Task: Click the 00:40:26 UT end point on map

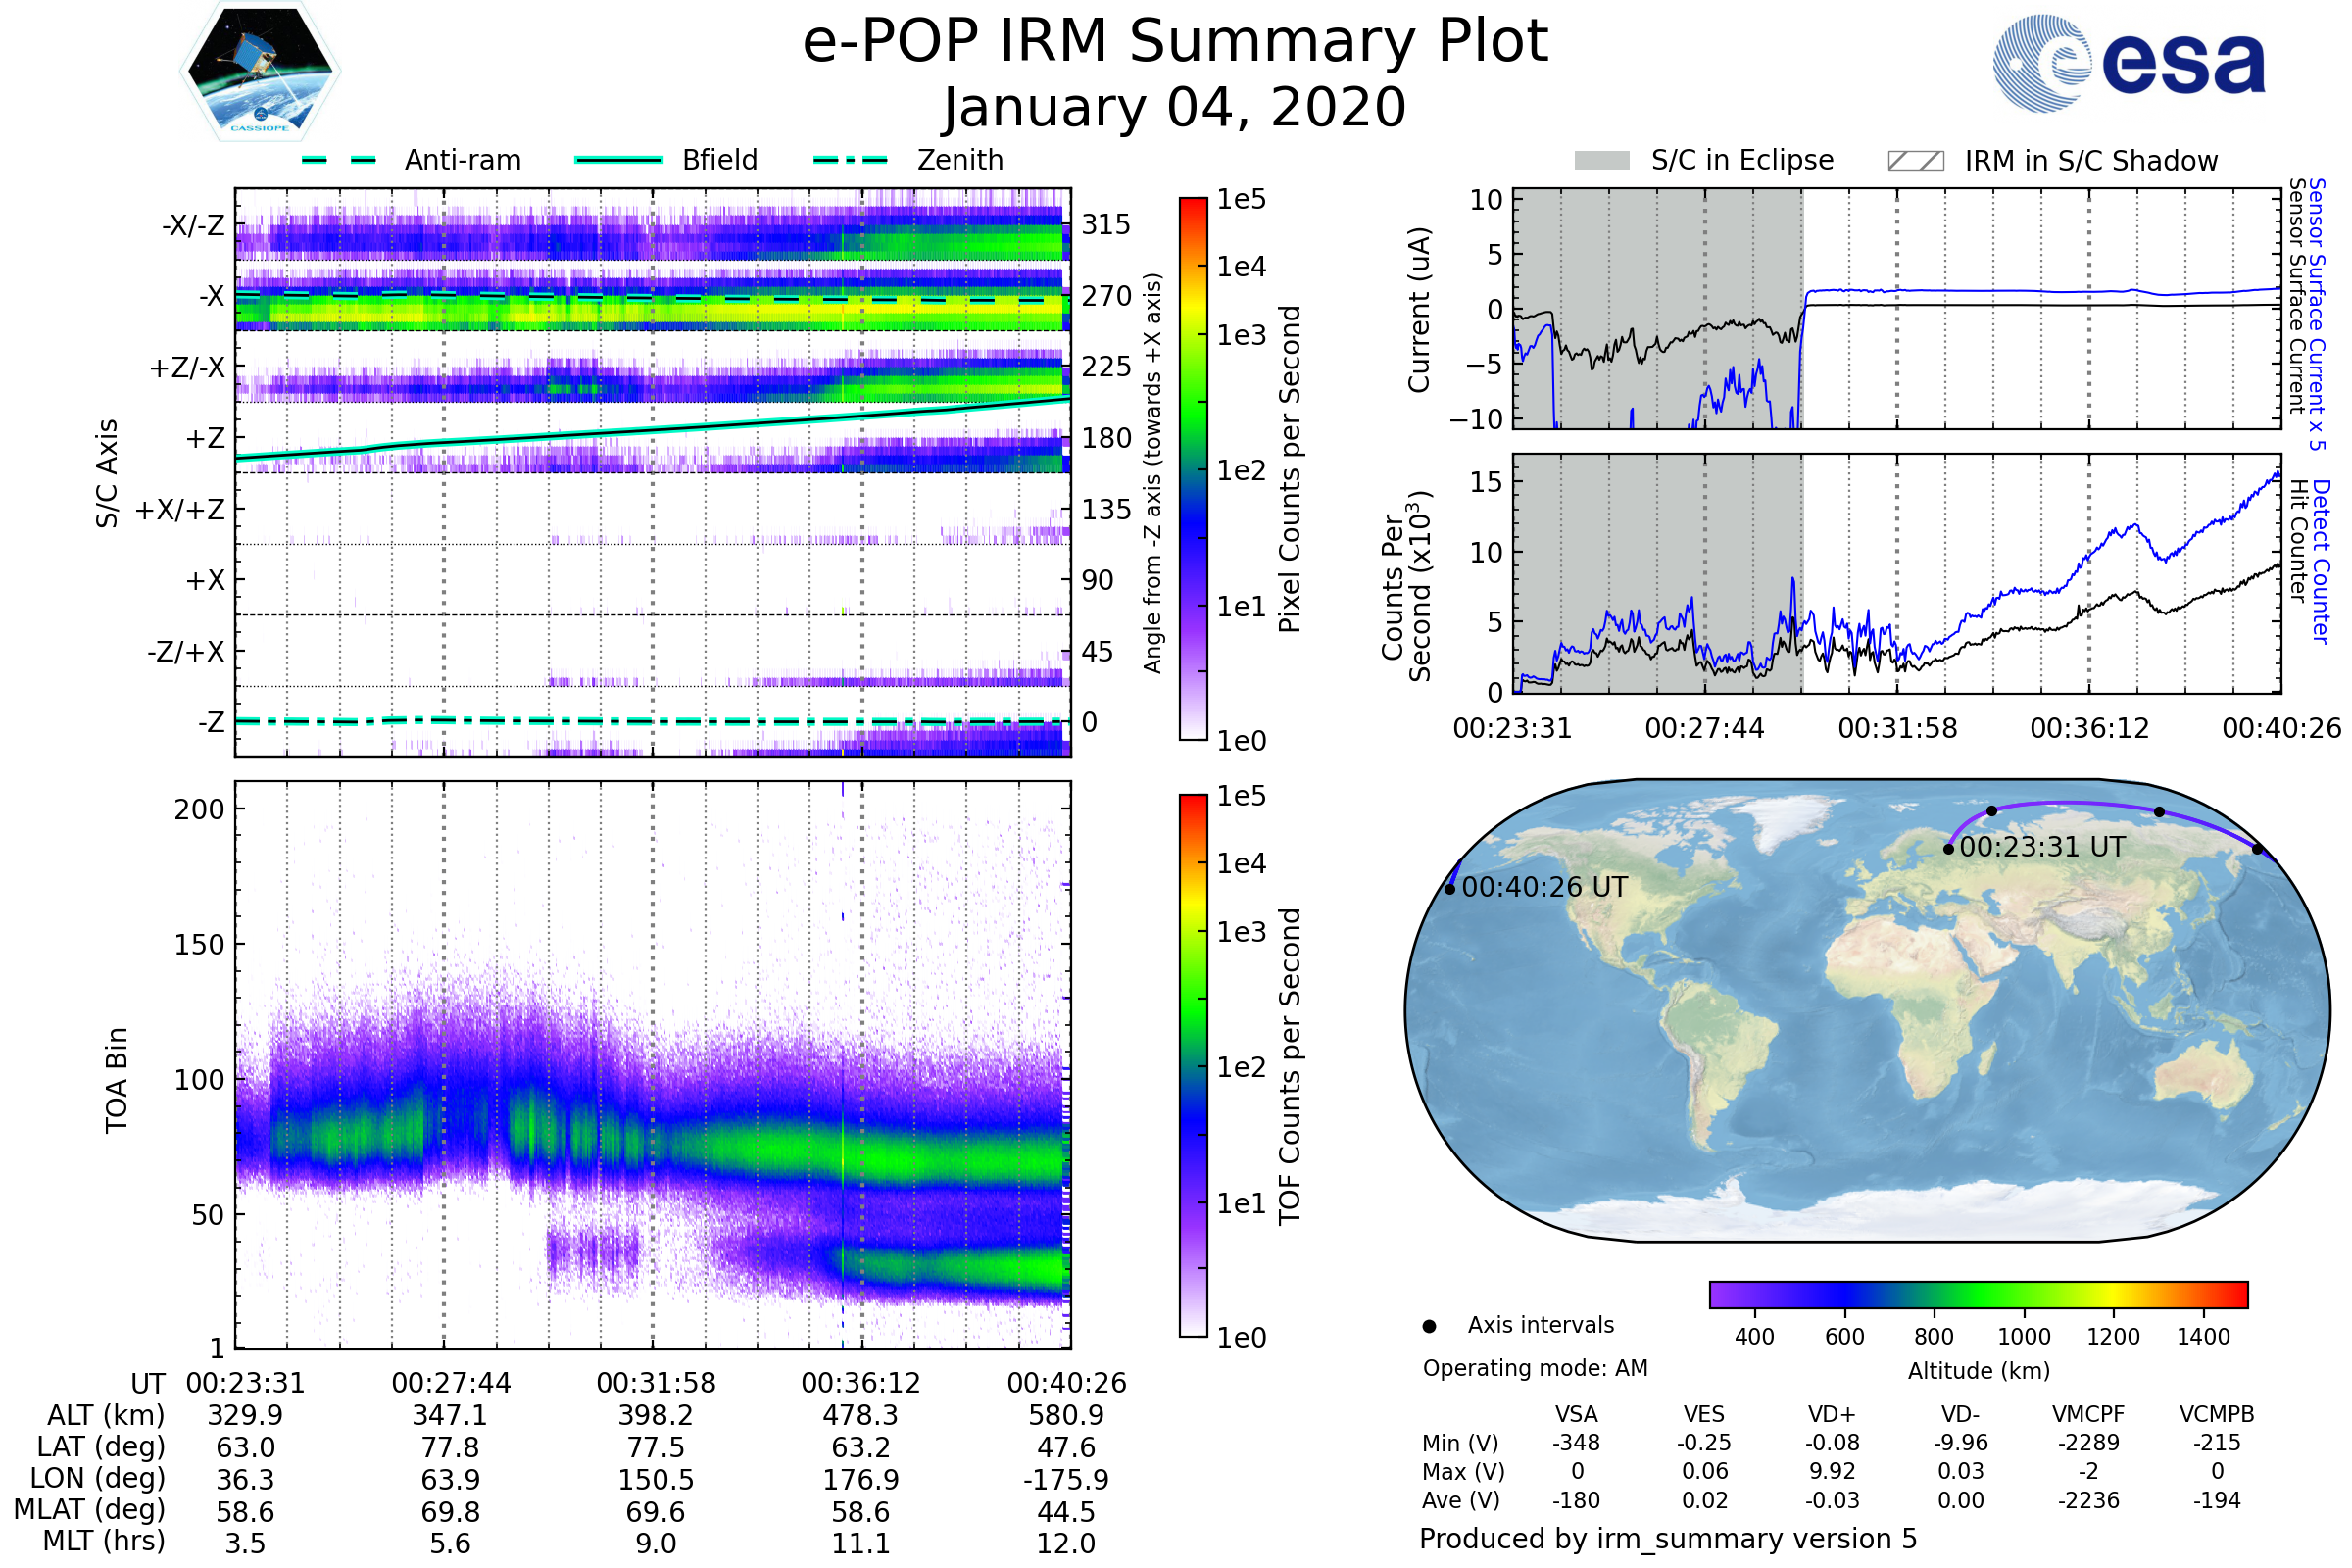Action: tap(1450, 889)
